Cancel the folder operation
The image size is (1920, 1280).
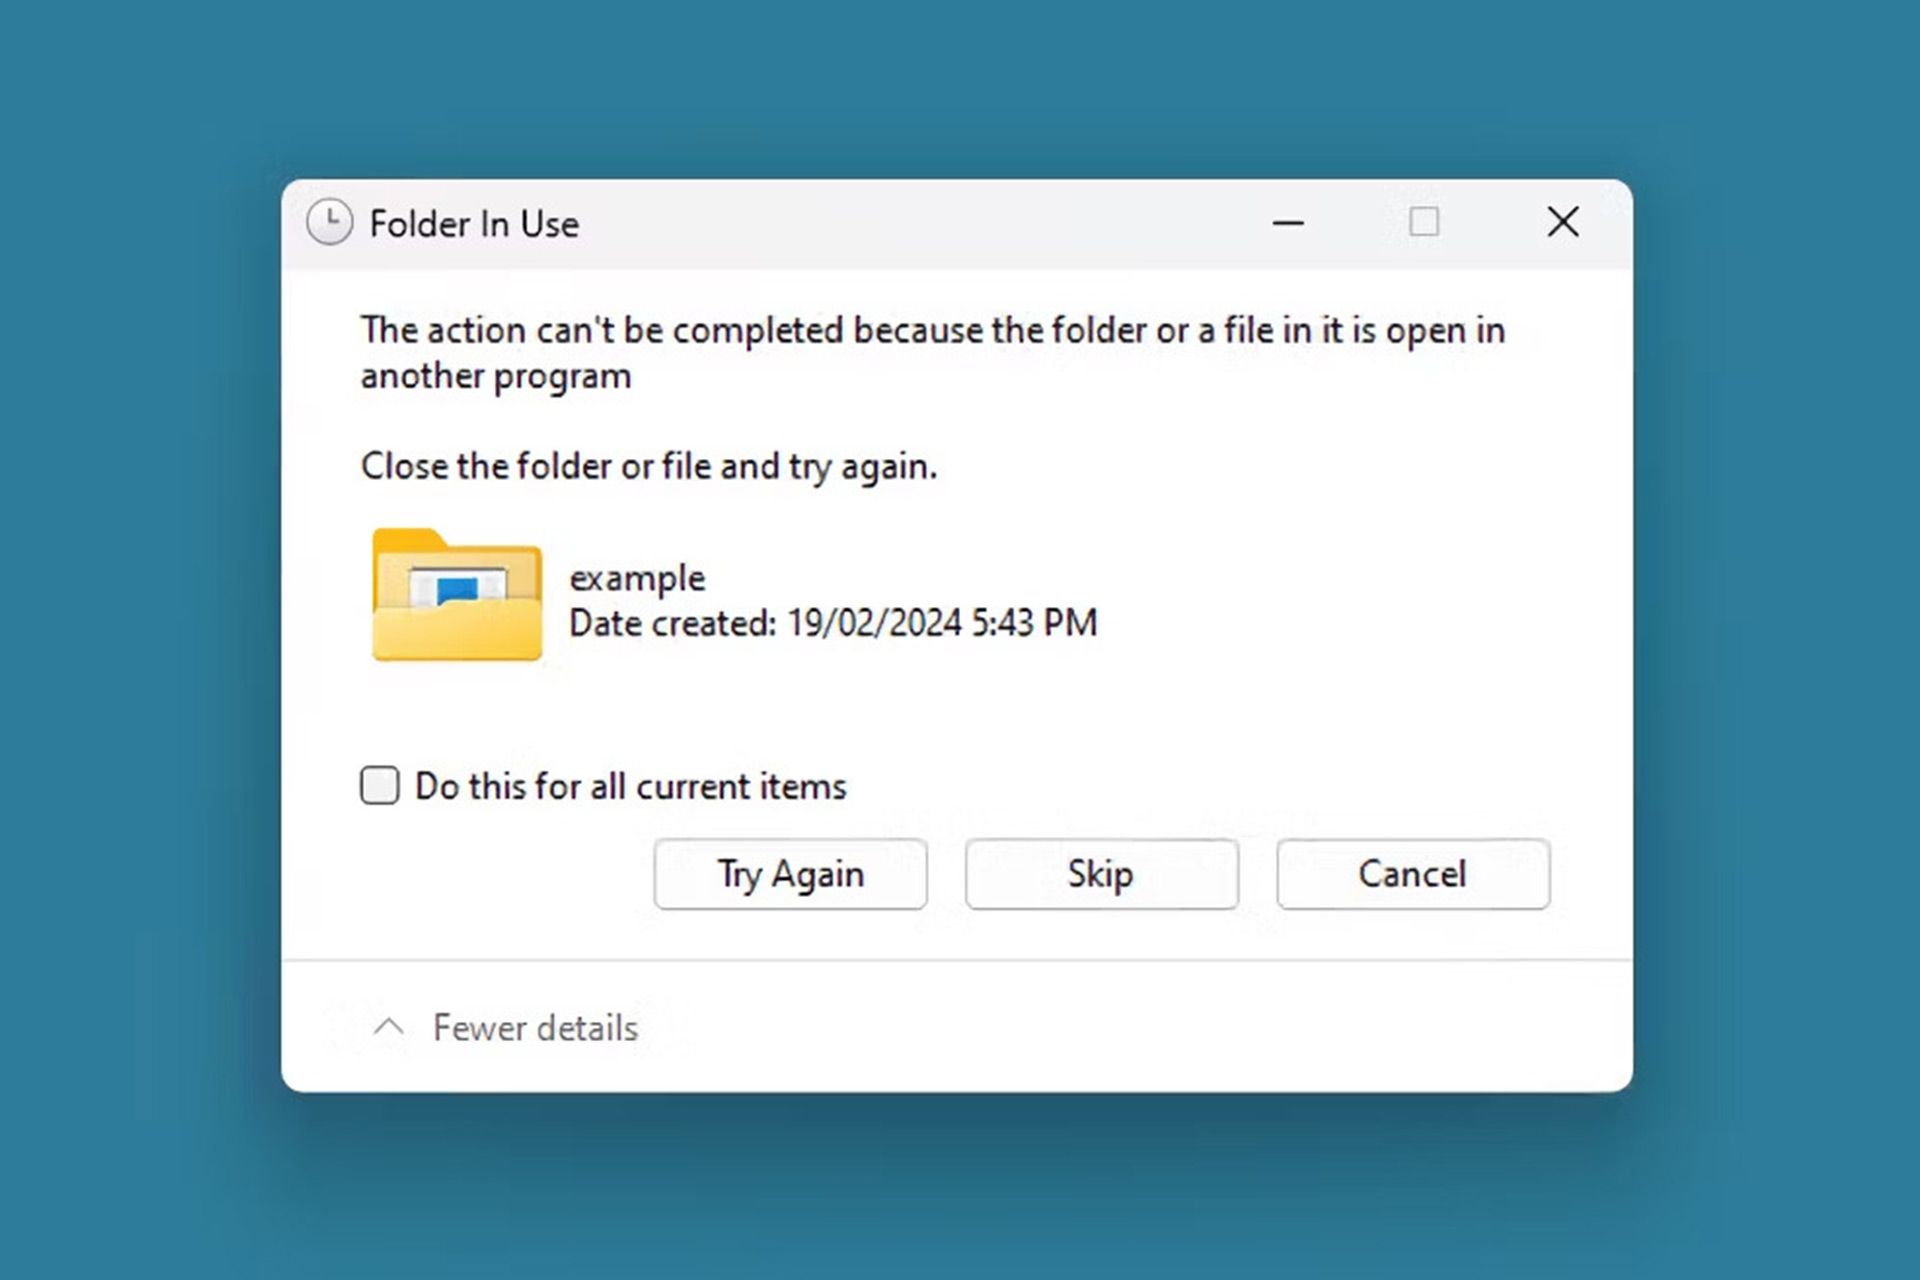coord(1413,874)
